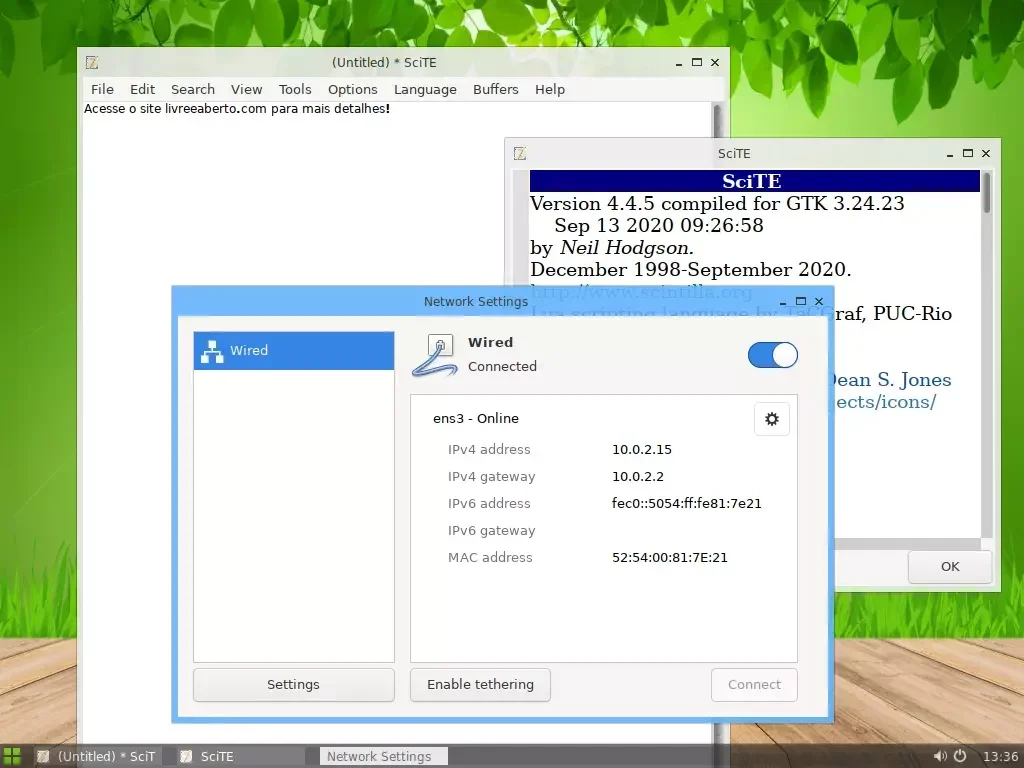Screen dimensions: 1024x768
Task: Select Wired in the network list
Action: click(x=294, y=351)
